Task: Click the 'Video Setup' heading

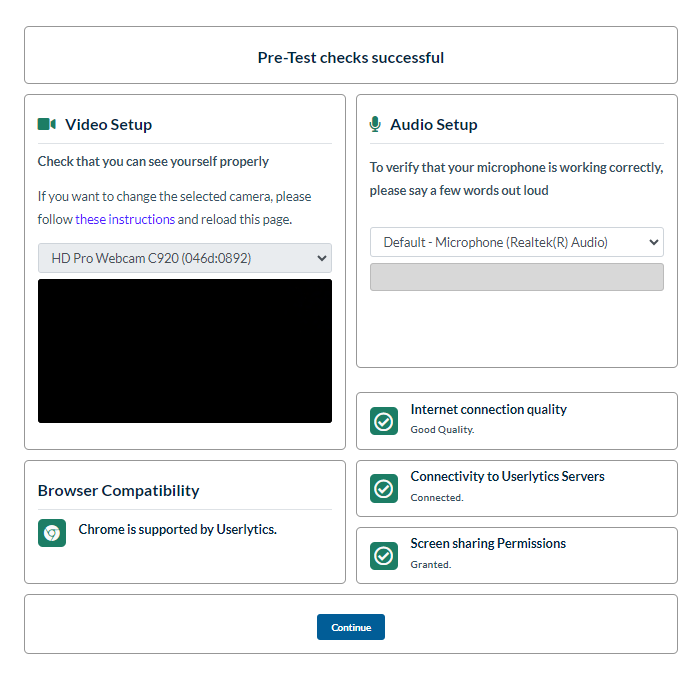Action: tap(108, 125)
